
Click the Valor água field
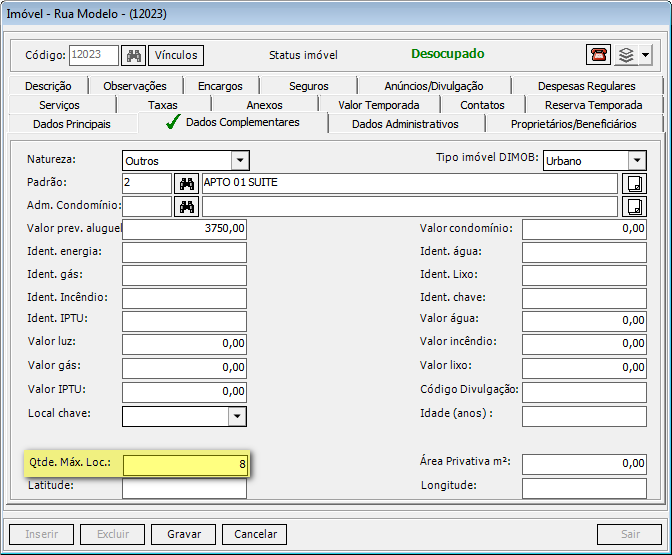[x=584, y=321]
